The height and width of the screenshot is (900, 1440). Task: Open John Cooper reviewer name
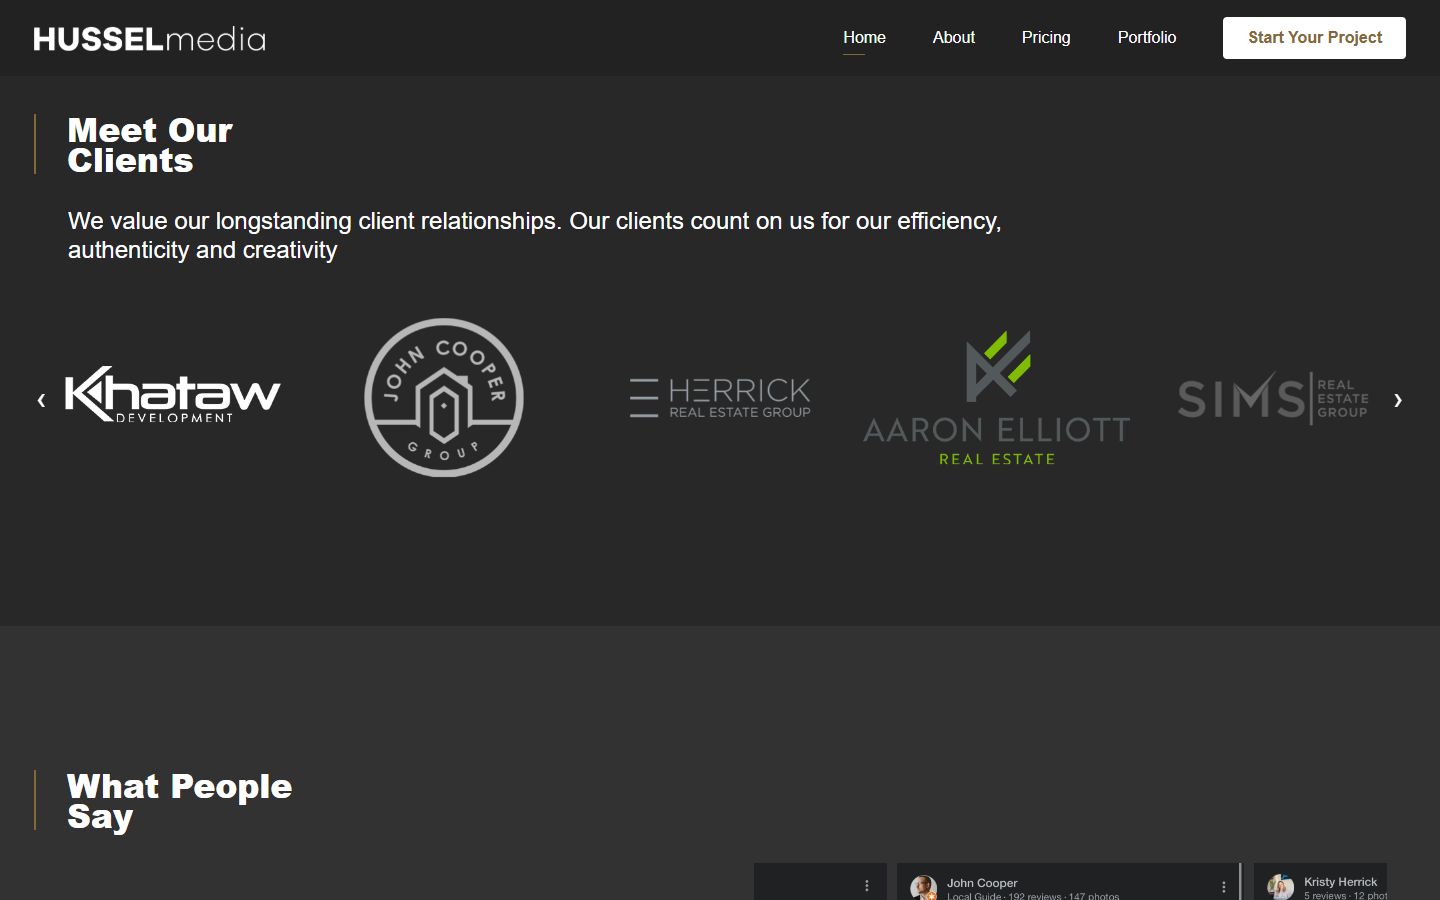tap(982, 883)
